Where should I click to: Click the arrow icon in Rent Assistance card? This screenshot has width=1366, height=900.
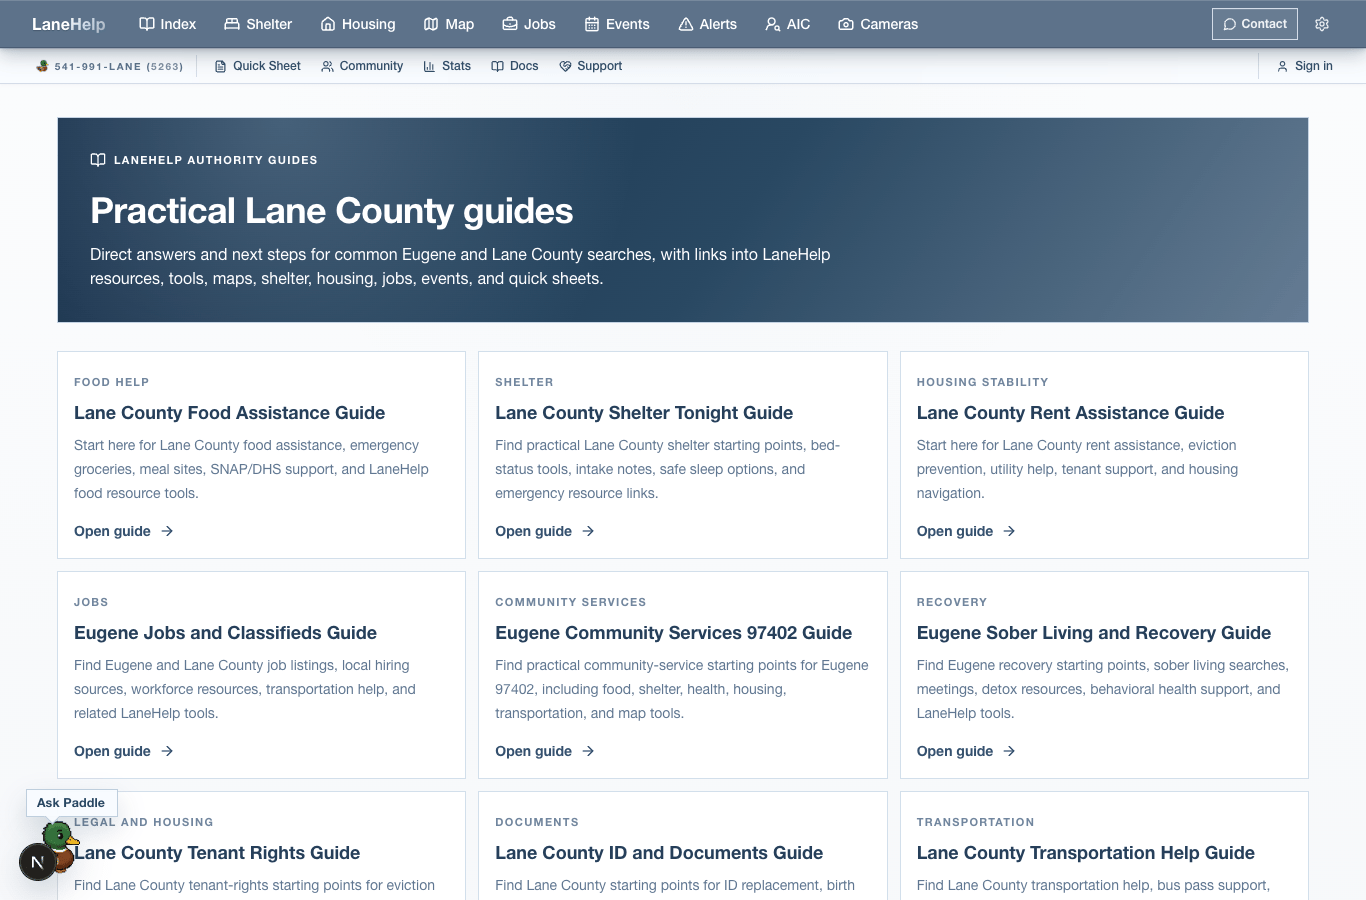(1009, 531)
